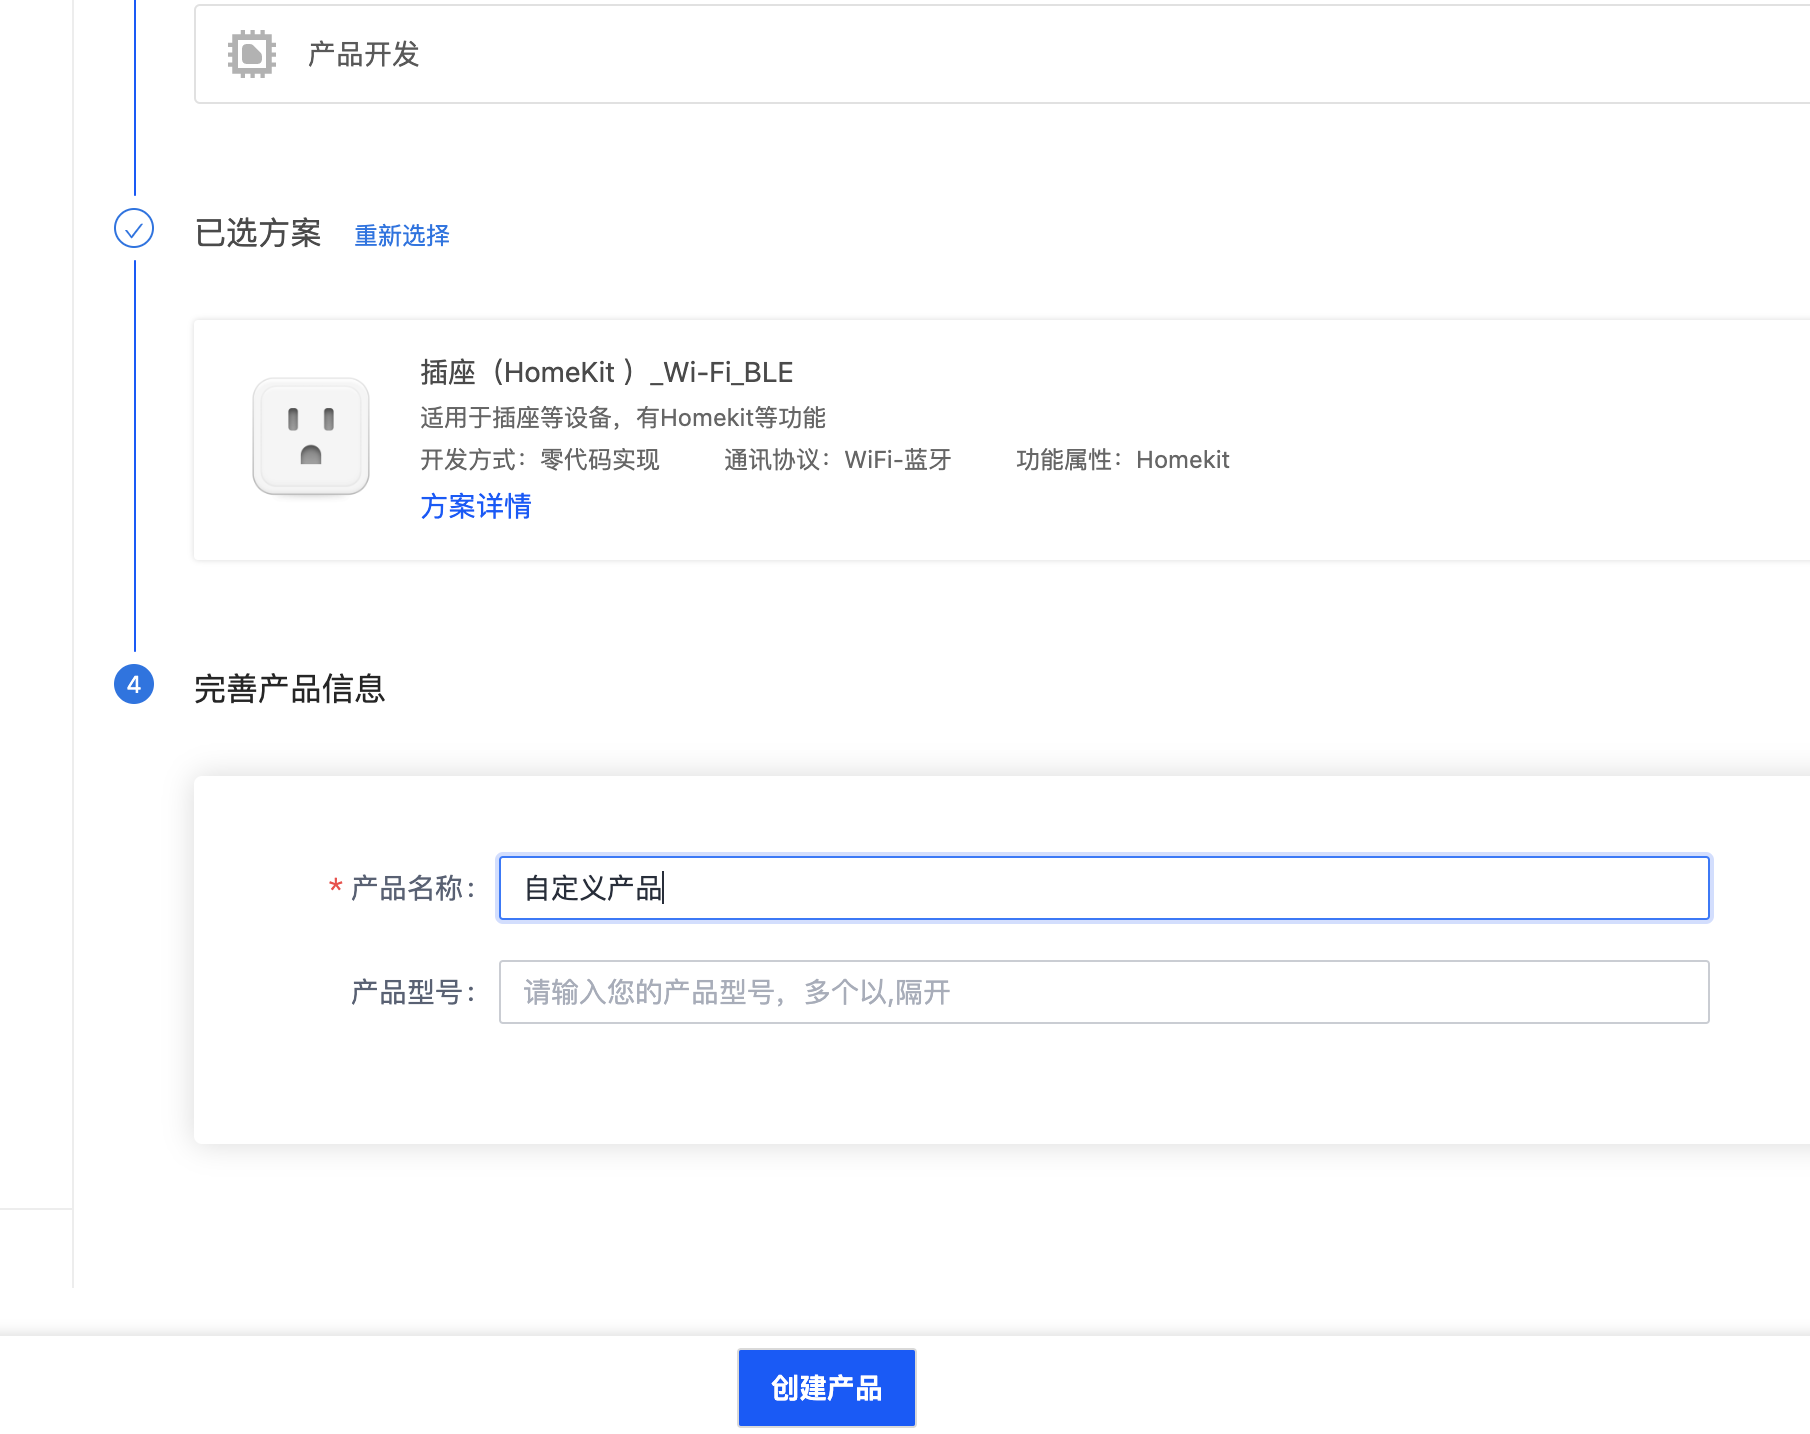Screen dimensions: 1810x1434
Task: Click the 适用于插座等设备 description text
Action: click(623, 418)
